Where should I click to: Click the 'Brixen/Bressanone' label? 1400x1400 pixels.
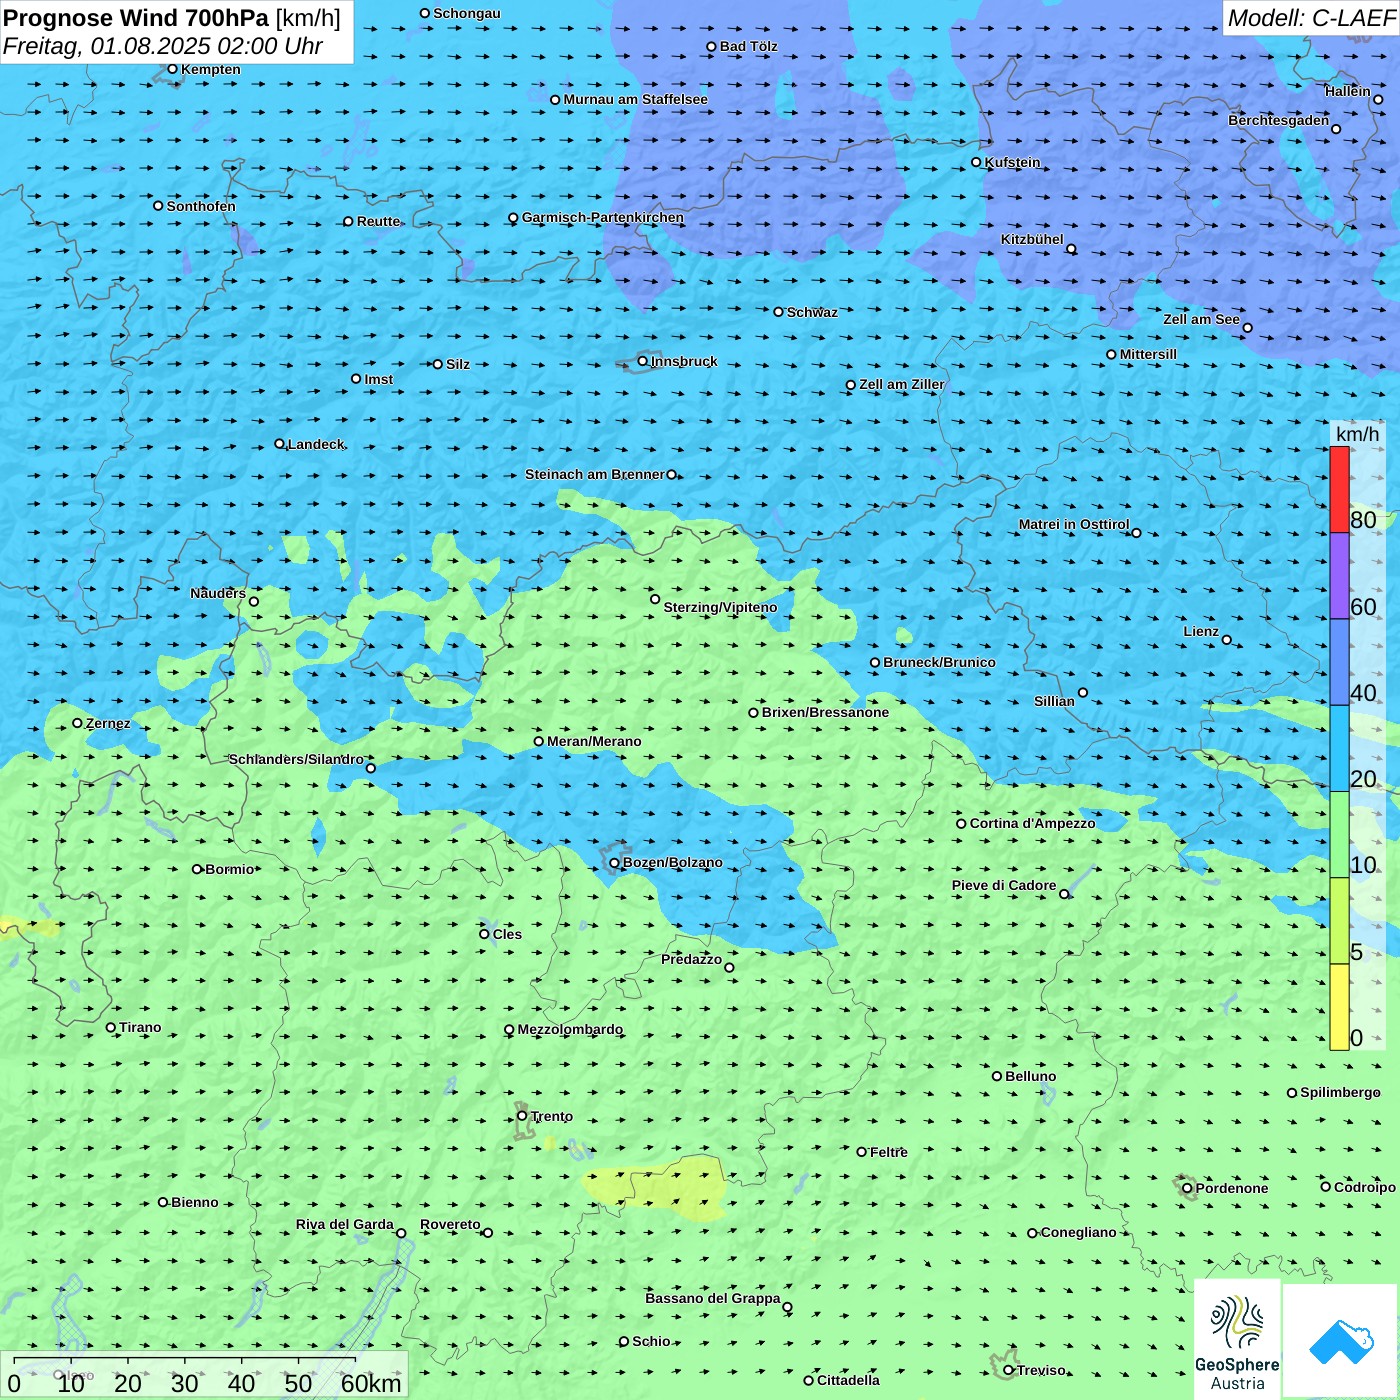click(826, 712)
